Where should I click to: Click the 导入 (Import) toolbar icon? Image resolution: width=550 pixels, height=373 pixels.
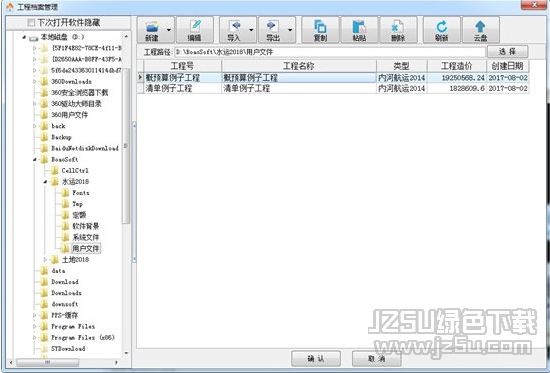tap(234, 30)
